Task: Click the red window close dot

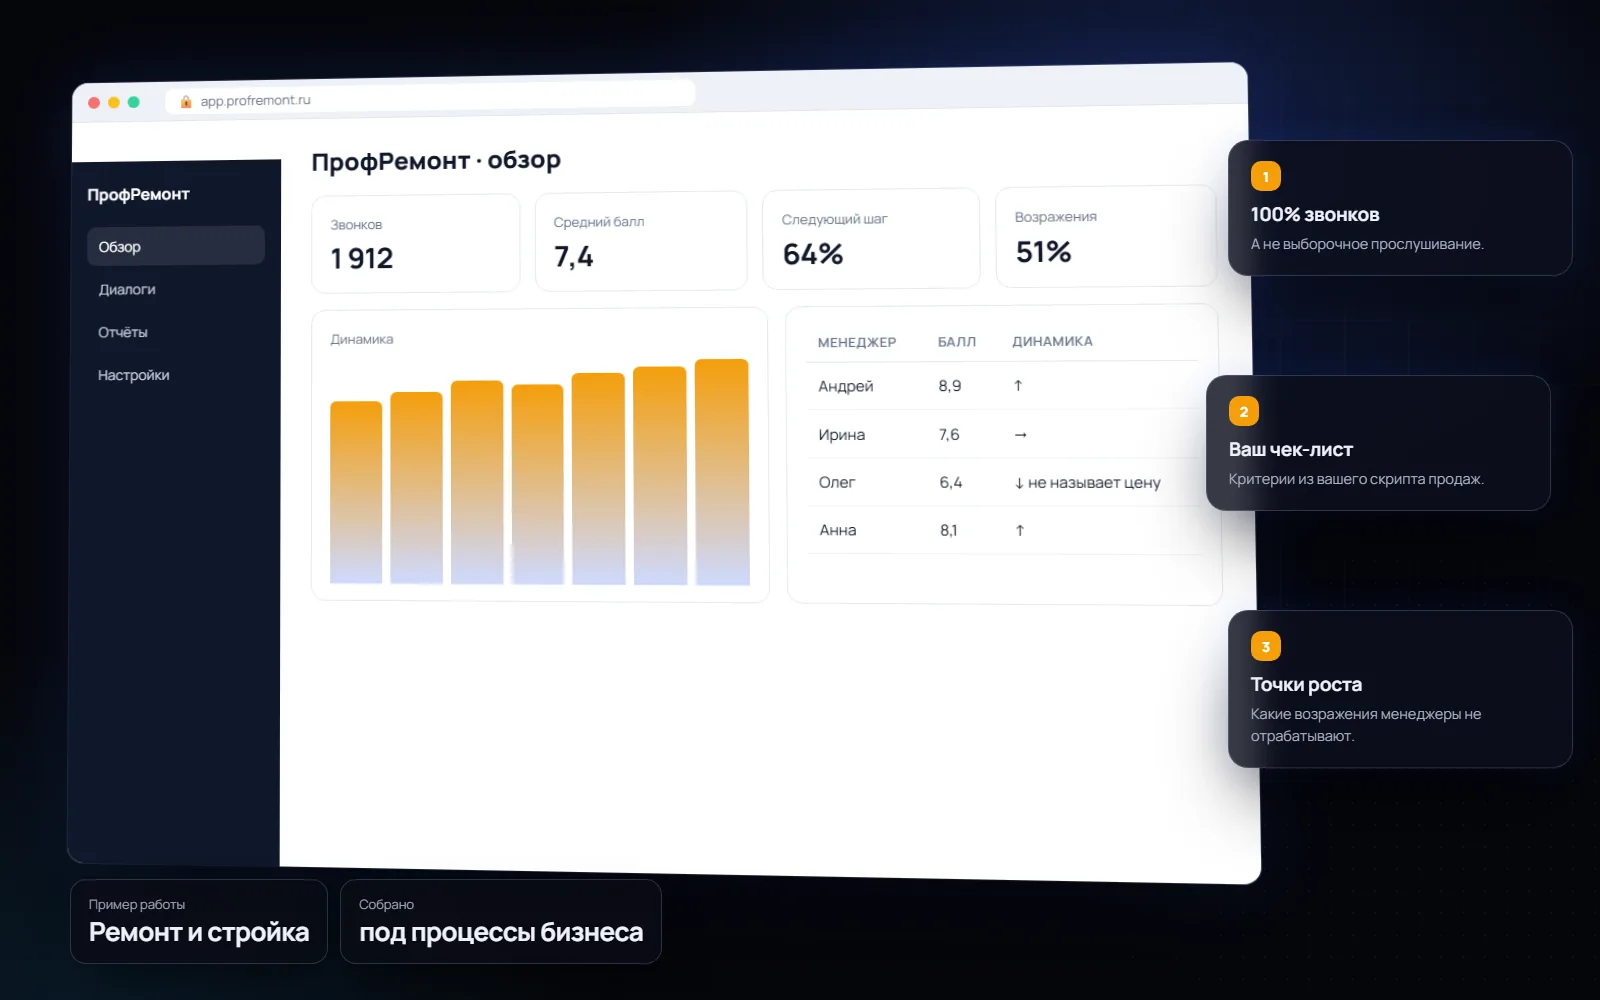Action: coord(94,102)
